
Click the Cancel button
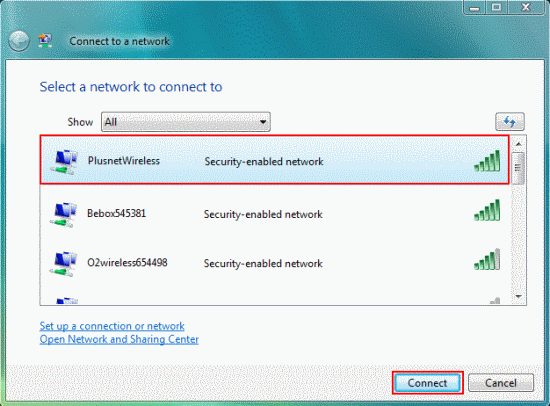(x=501, y=383)
